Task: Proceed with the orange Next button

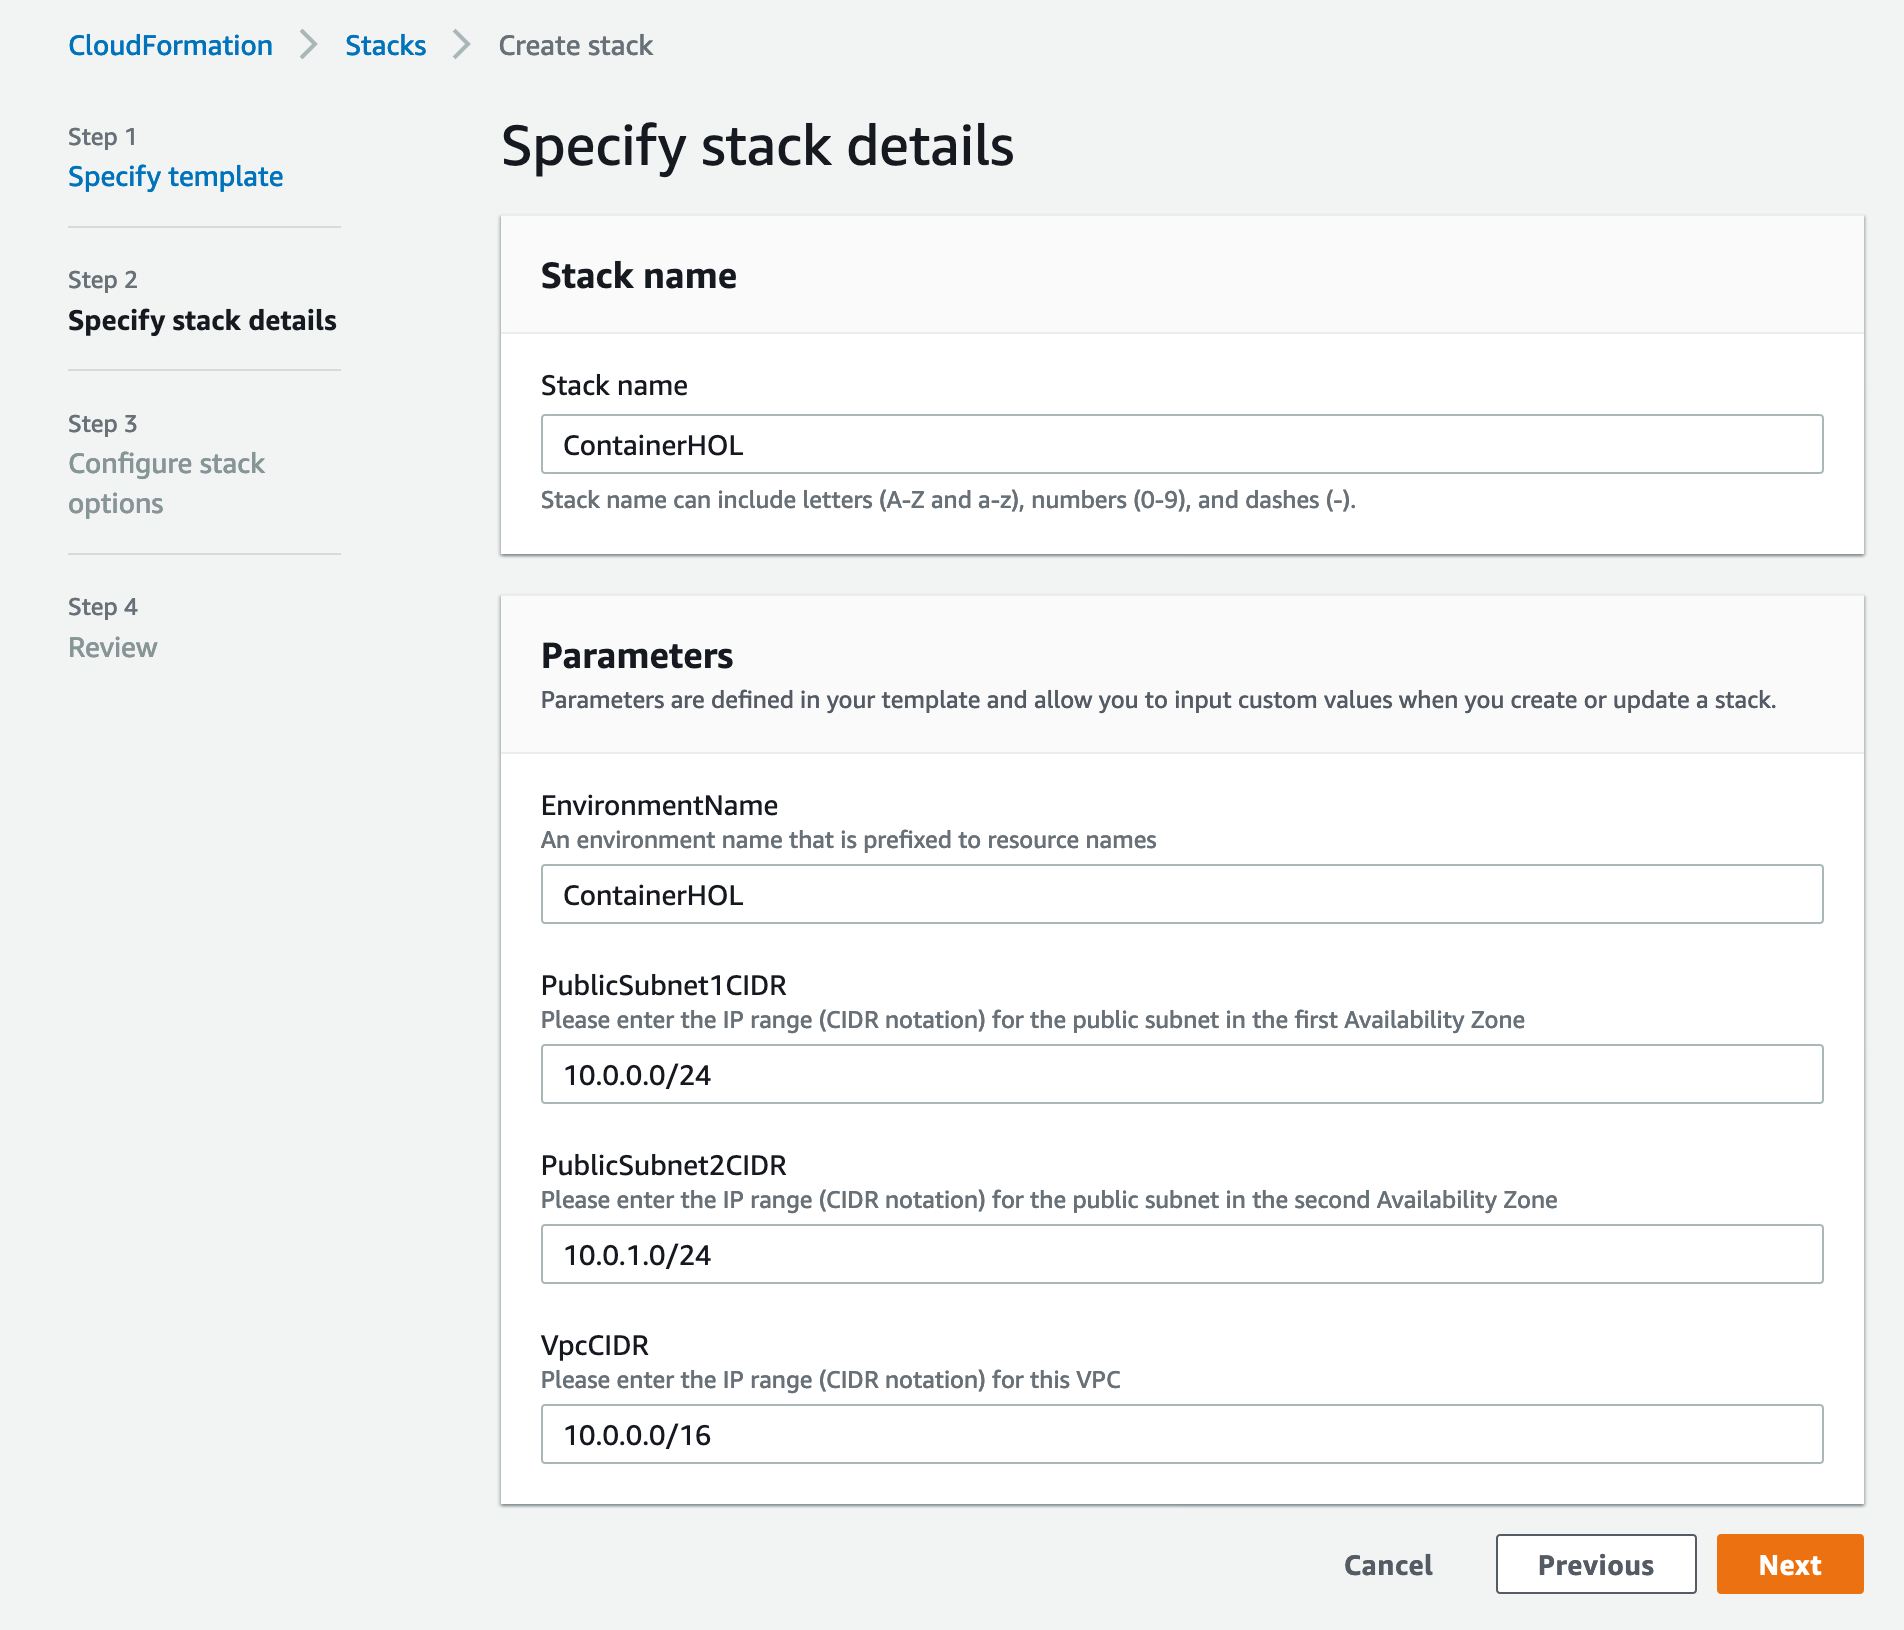Action: coord(1790,1564)
